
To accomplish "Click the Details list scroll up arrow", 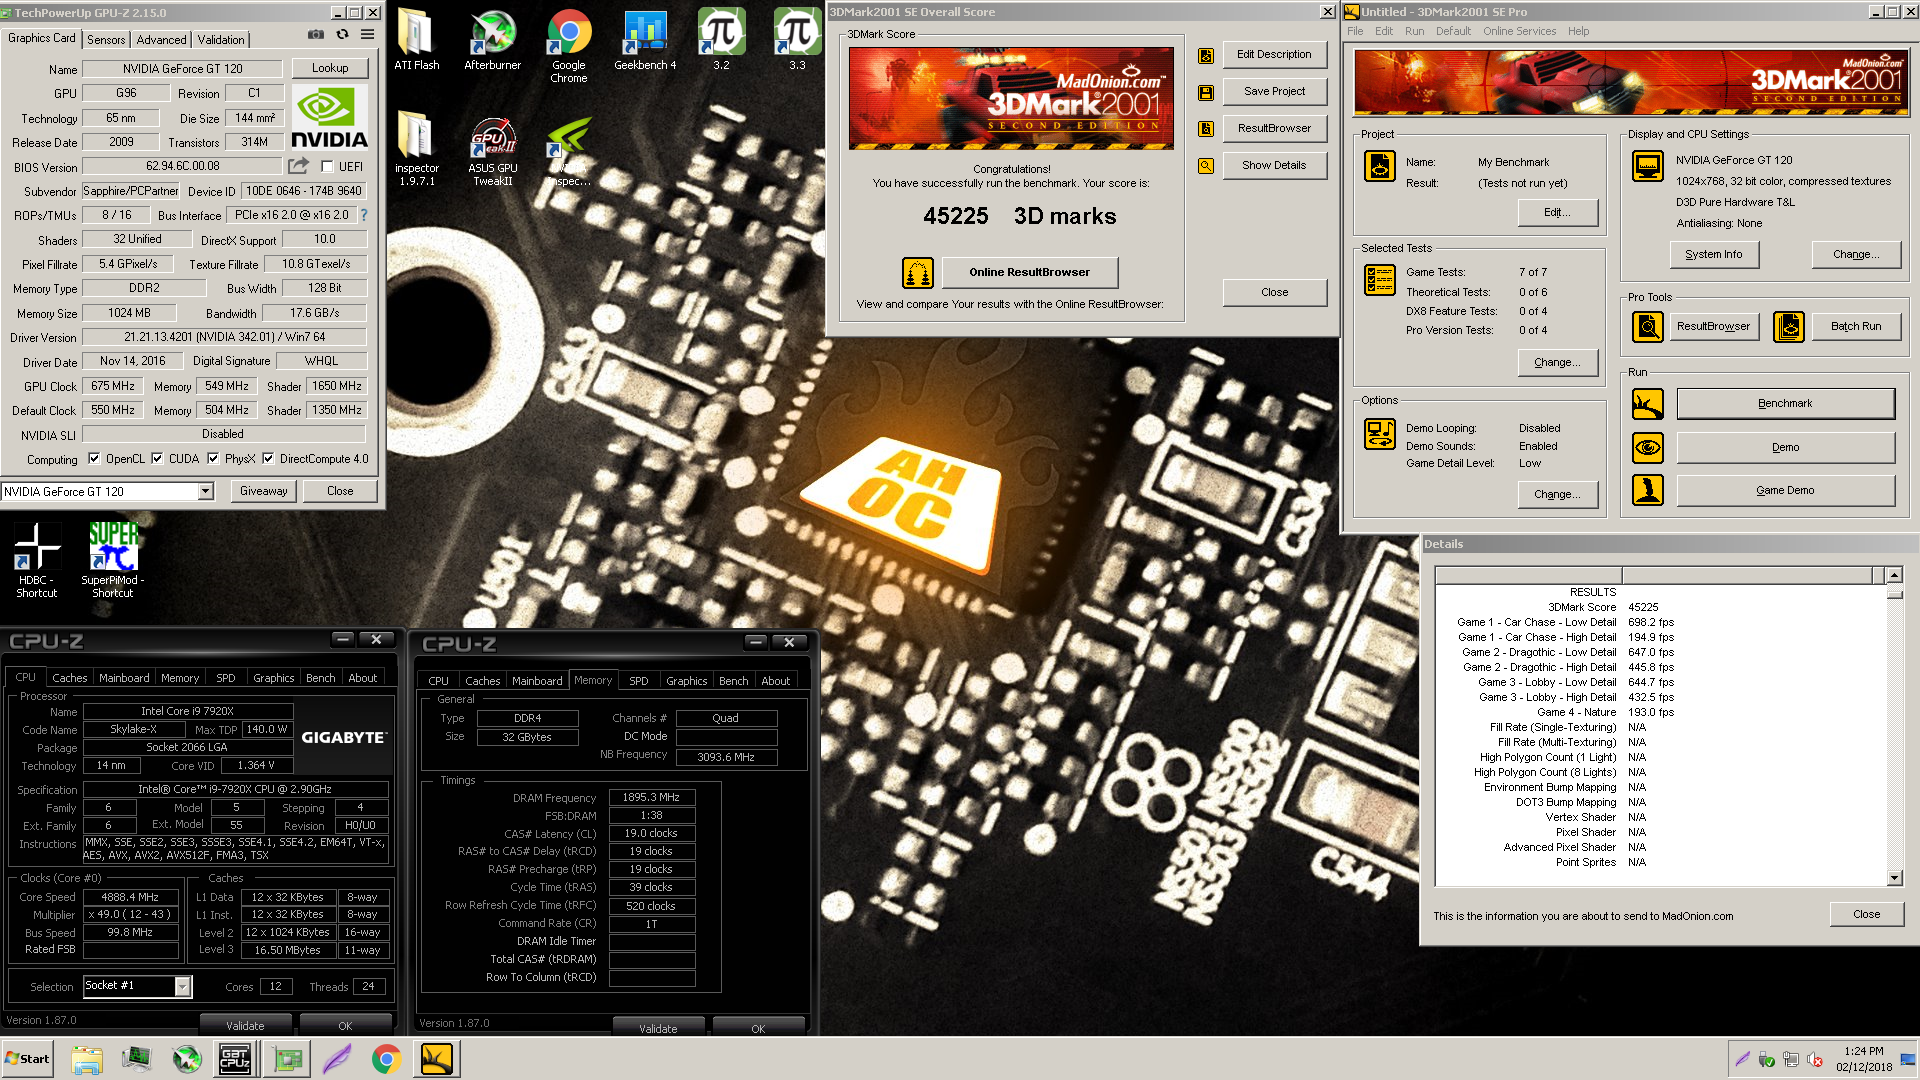I will point(1894,575).
